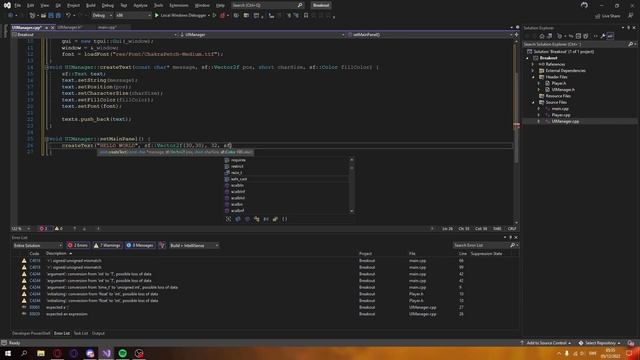The height and width of the screenshot is (360, 640).
Task: Open the Debug menu
Action: [107, 5]
